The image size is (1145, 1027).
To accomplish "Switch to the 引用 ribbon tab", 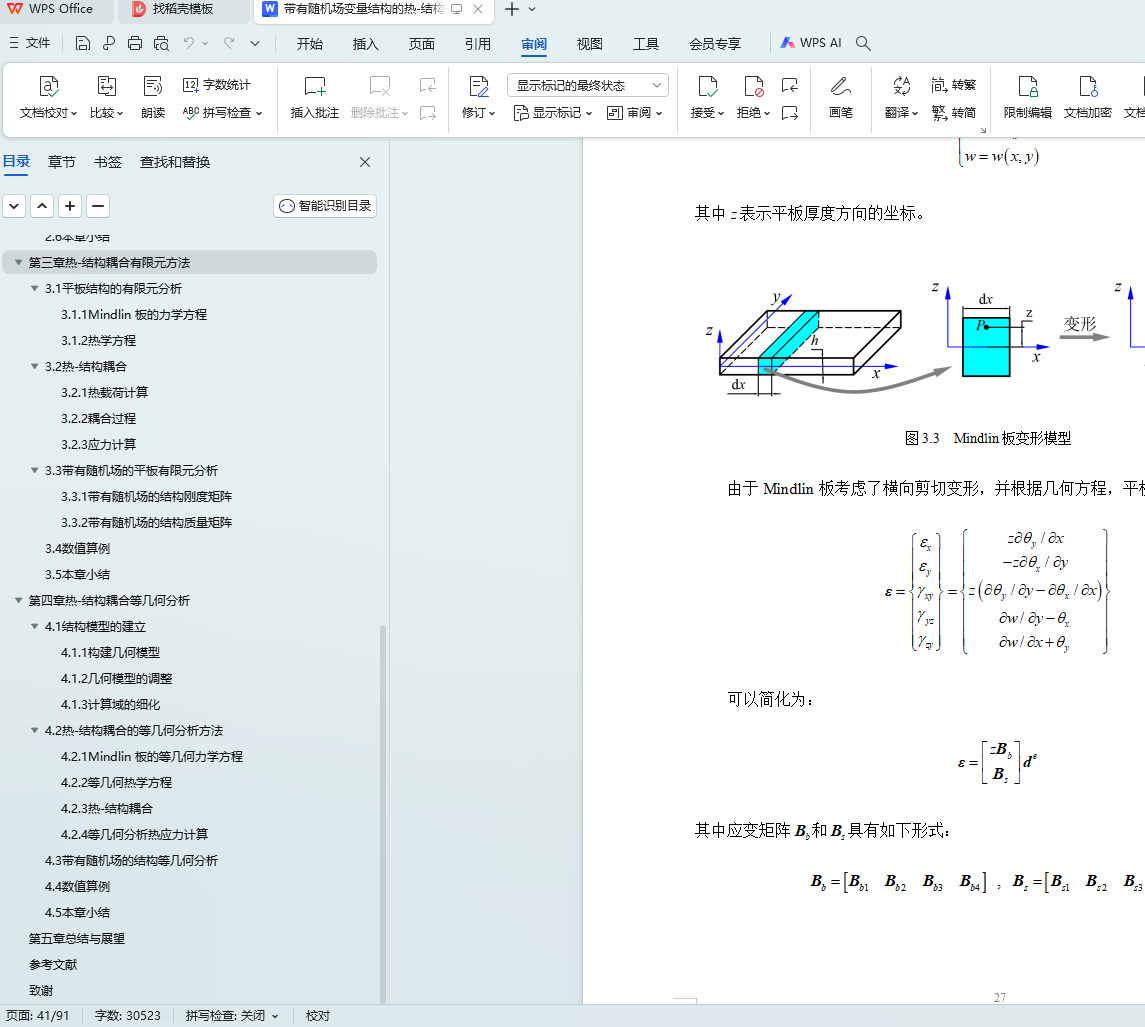I will click(478, 44).
